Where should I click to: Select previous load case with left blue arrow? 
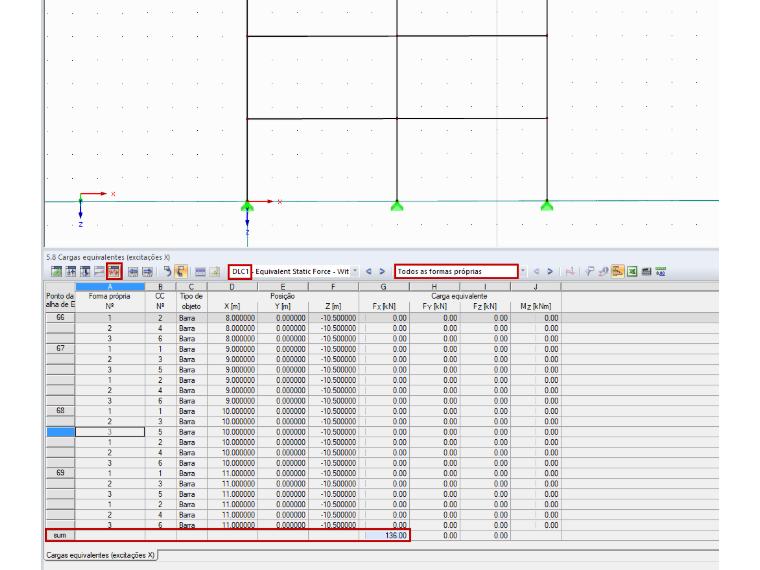[369, 271]
